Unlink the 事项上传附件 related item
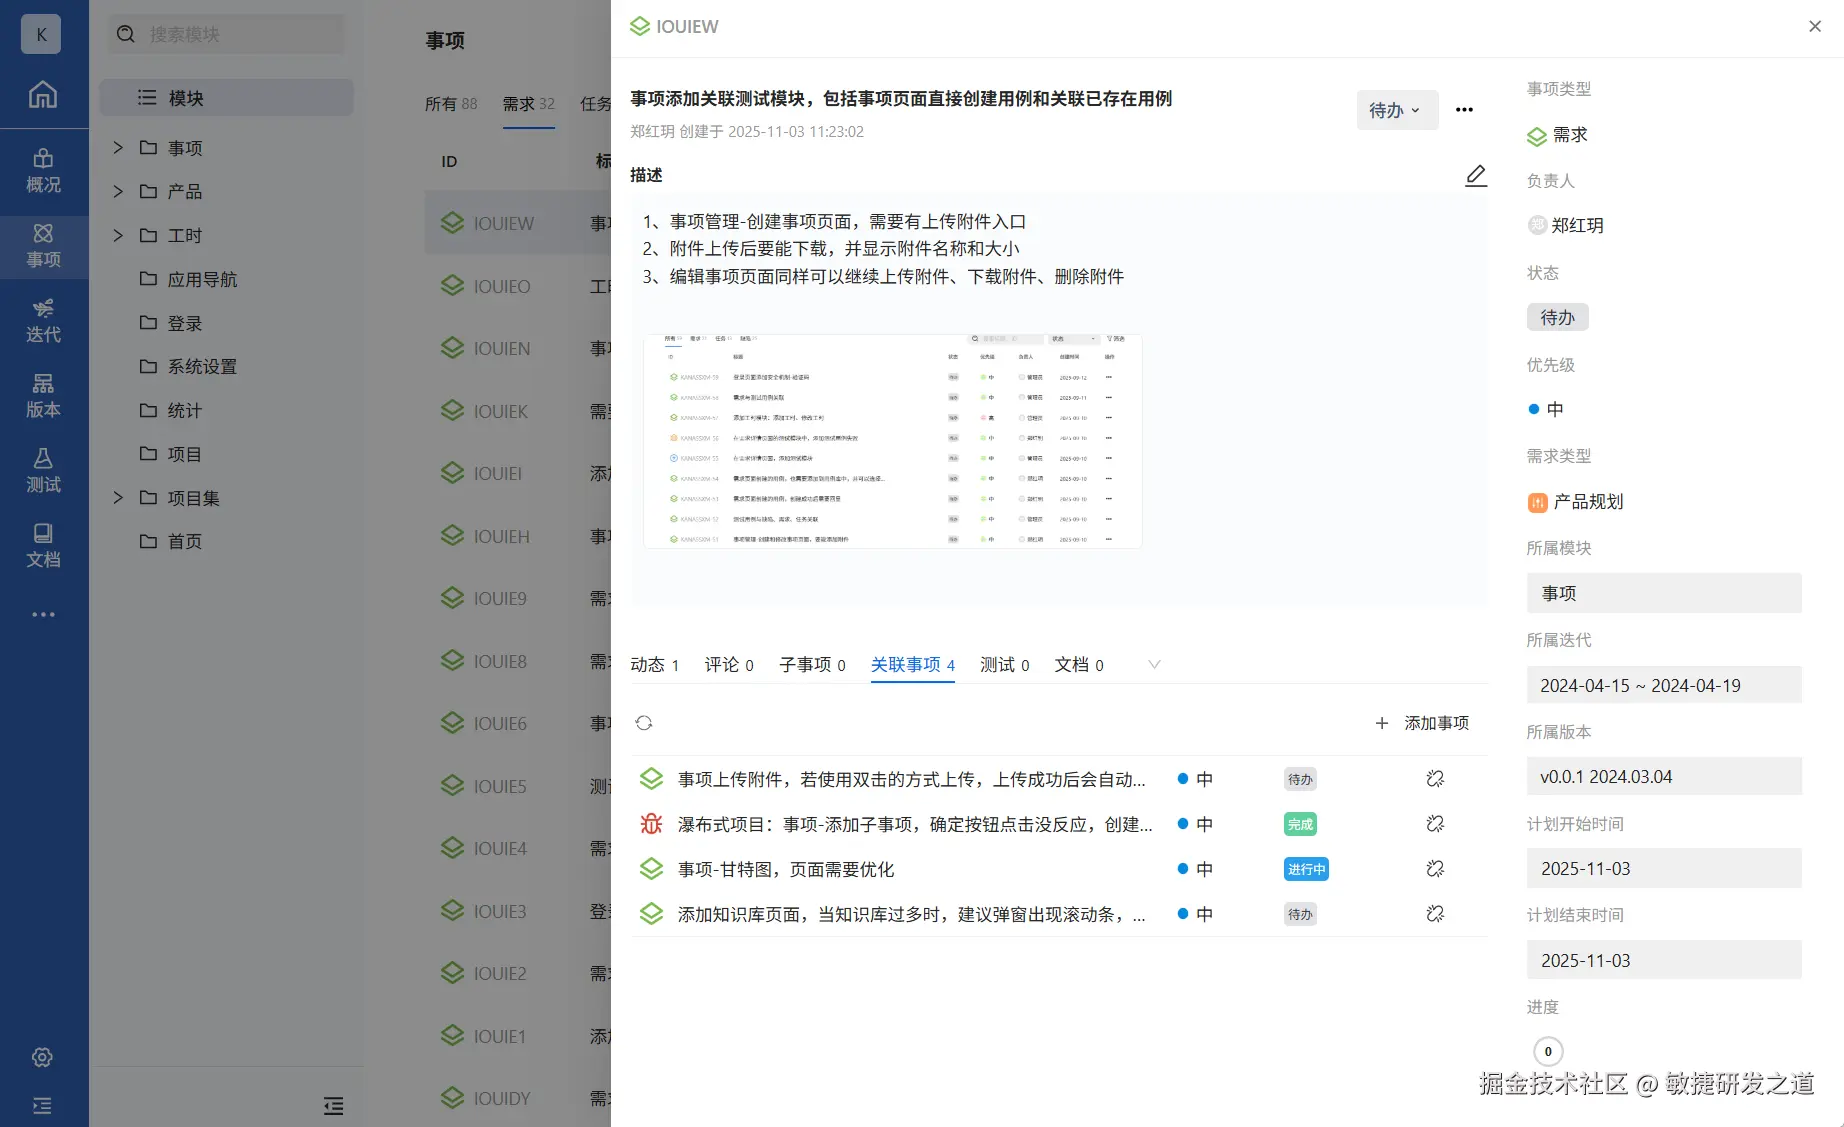The width and height of the screenshot is (1844, 1127). tap(1435, 779)
